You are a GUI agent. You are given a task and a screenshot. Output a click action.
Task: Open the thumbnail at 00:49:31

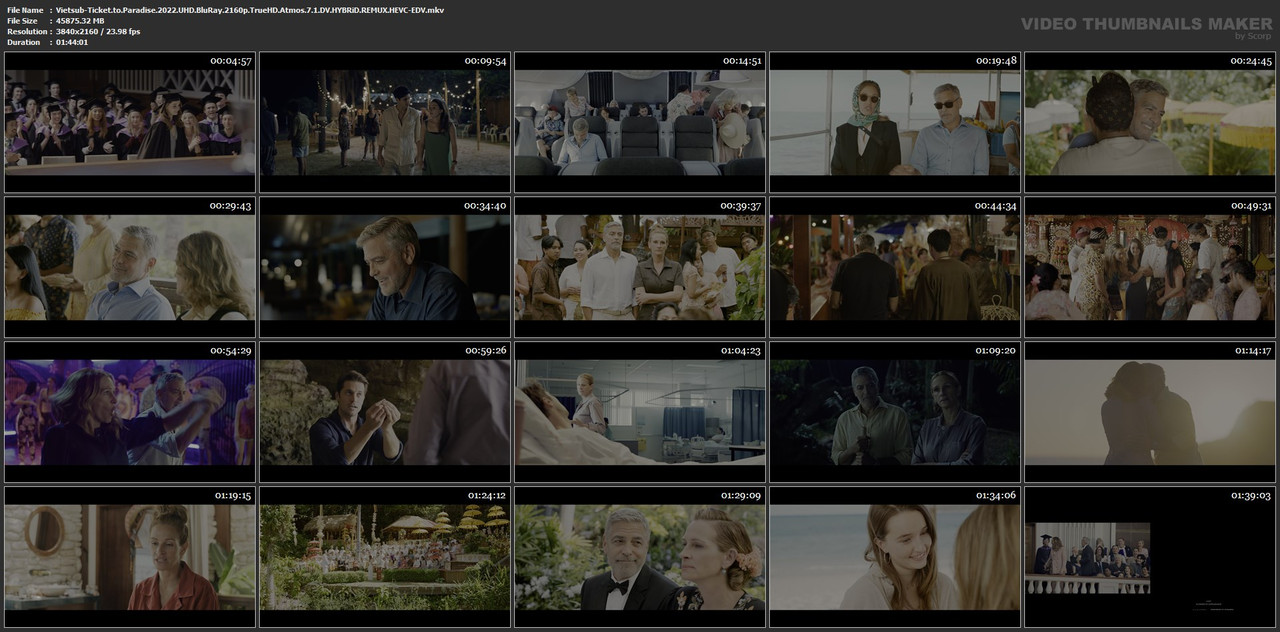click(x=1150, y=267)
